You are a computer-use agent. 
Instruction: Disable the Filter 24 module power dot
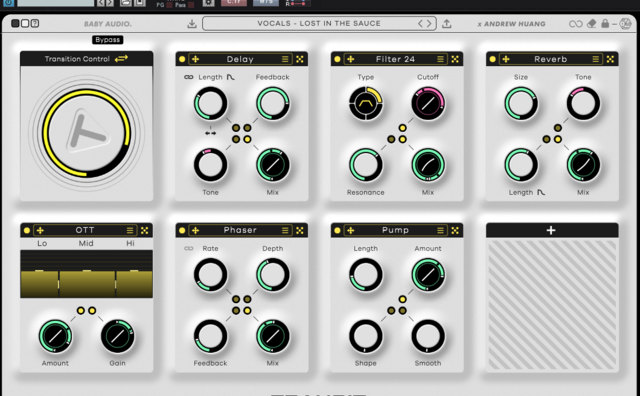(x=337, y=59)
